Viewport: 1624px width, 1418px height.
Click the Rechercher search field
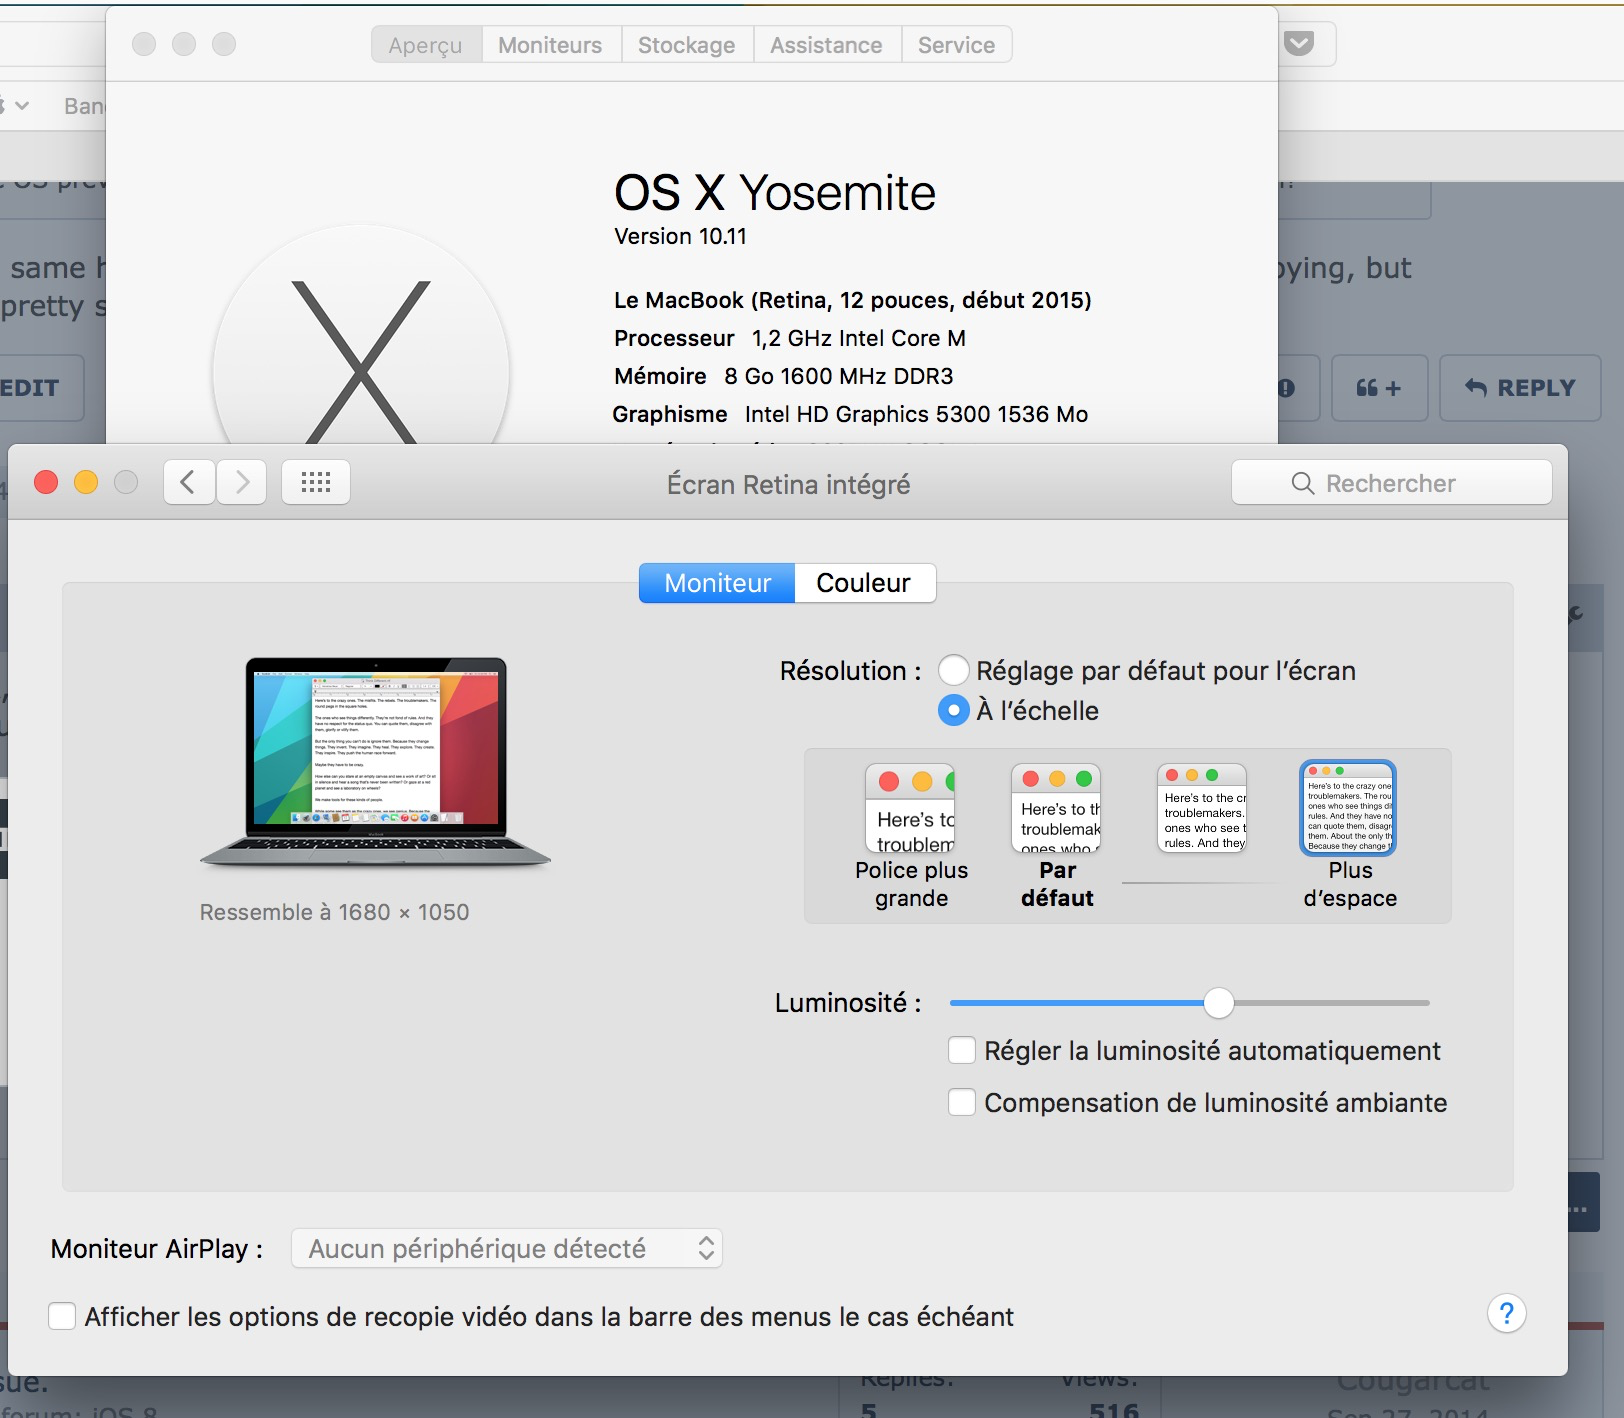coord(1392,483)
